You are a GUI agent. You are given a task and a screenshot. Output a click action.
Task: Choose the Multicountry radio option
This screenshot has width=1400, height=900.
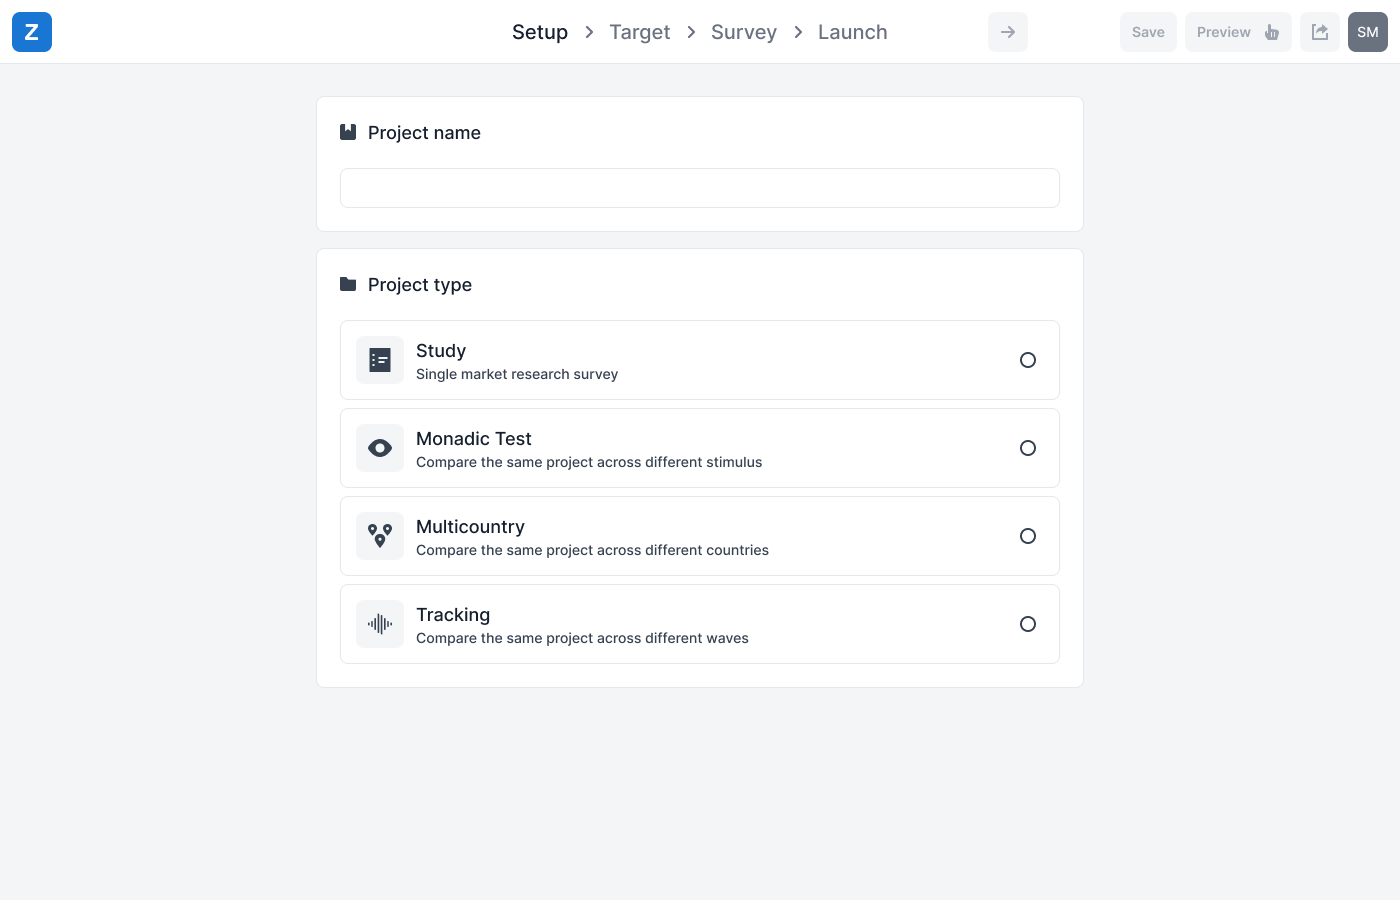[1027, 536]
